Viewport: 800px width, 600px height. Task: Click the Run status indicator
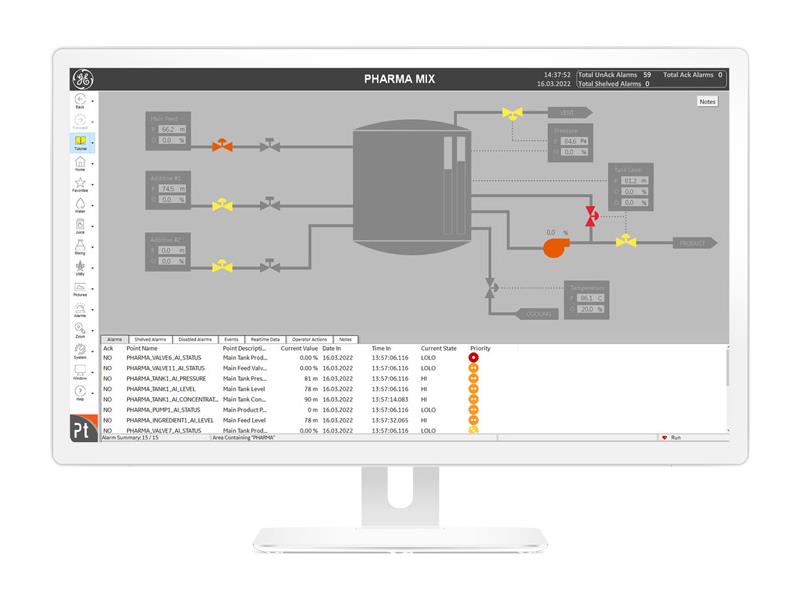pyautogui.click(x=671, y=438)
